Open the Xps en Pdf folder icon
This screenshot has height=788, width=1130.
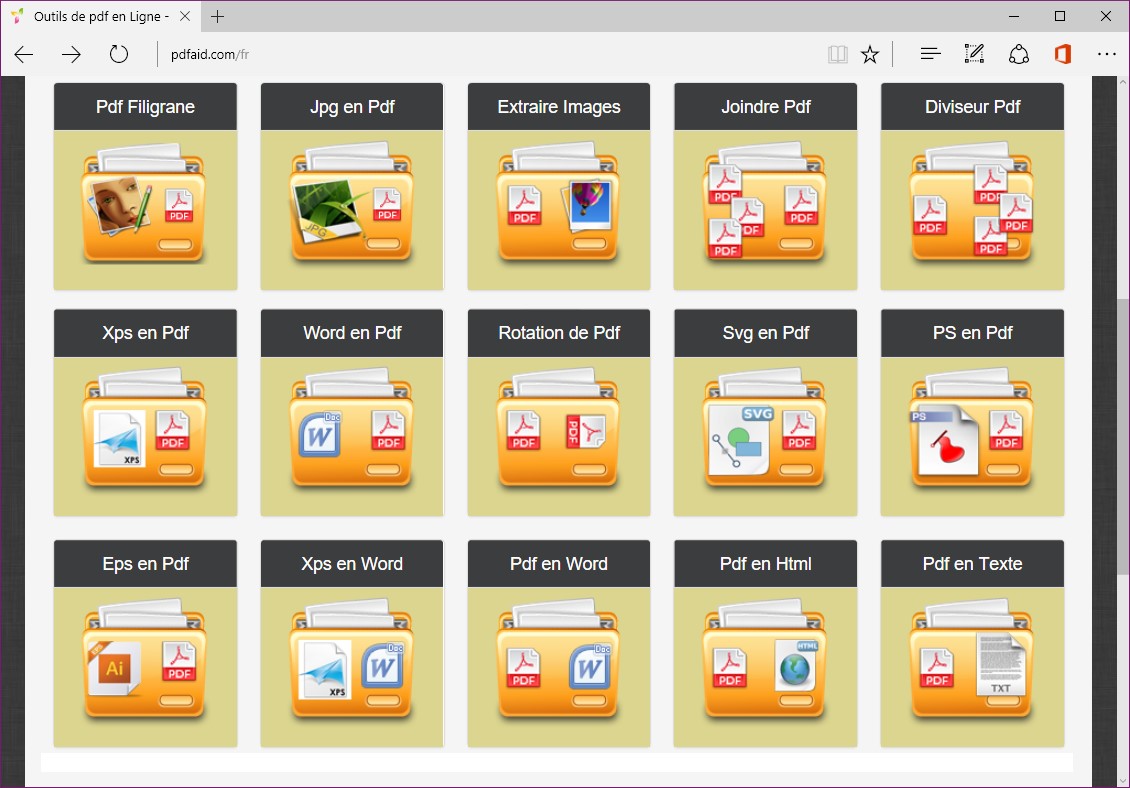(145, 430)
